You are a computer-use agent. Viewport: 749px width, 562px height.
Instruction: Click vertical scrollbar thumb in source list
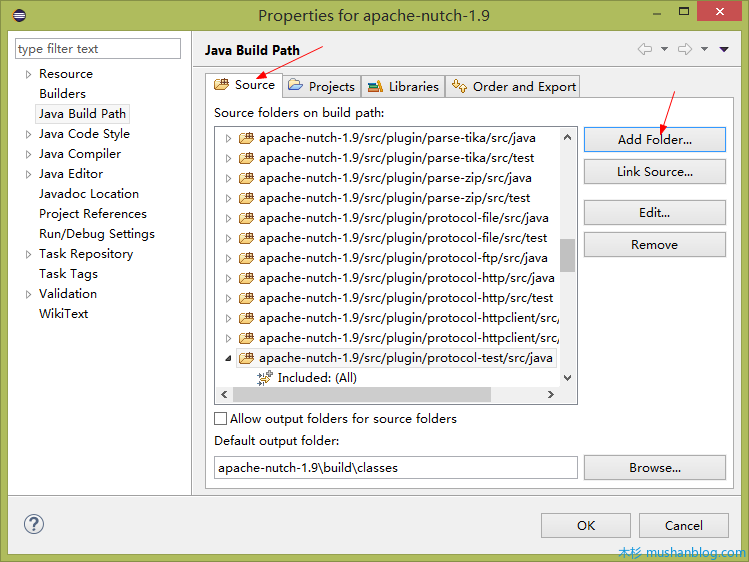point(567,255)
